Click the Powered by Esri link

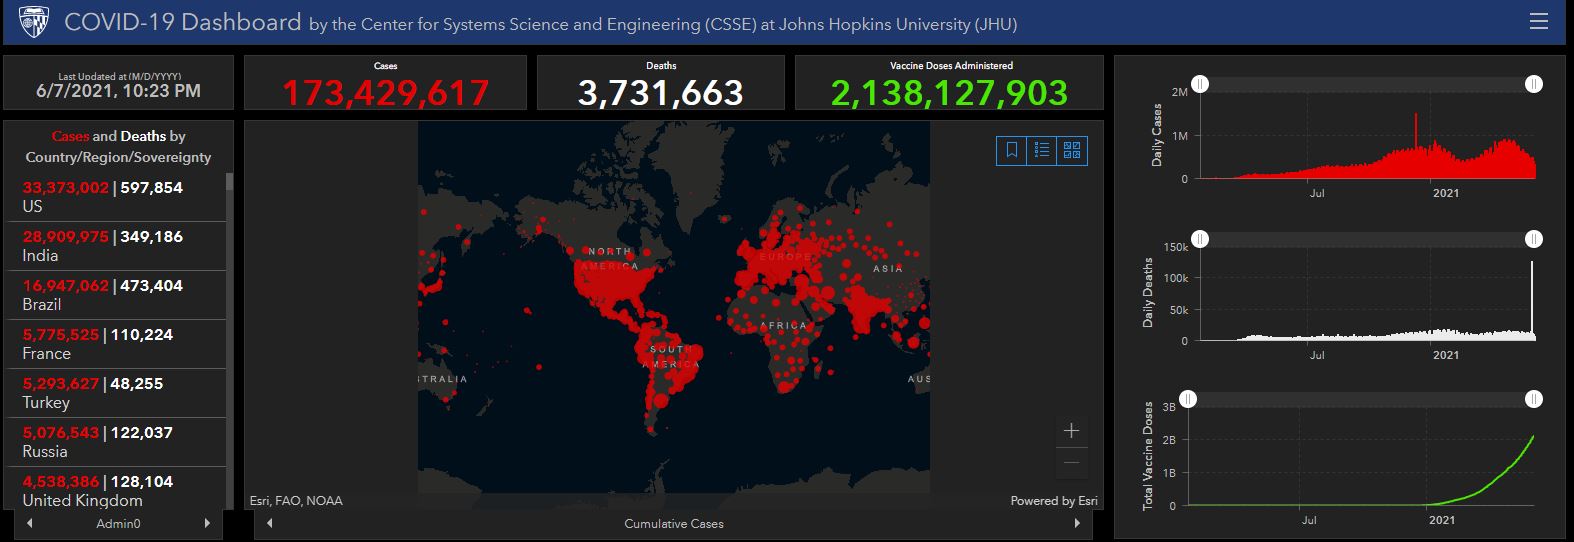click(x=1053, y=501)
